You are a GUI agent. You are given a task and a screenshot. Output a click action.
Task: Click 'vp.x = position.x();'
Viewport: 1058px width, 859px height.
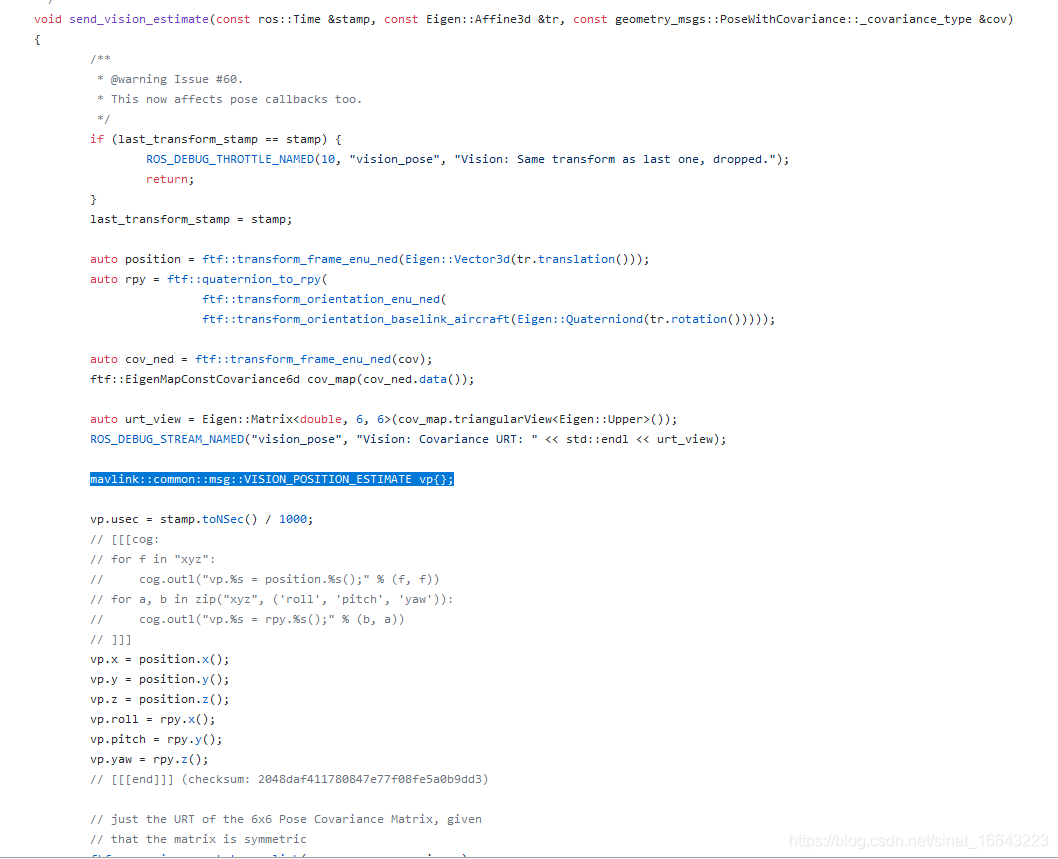(160, 659)
